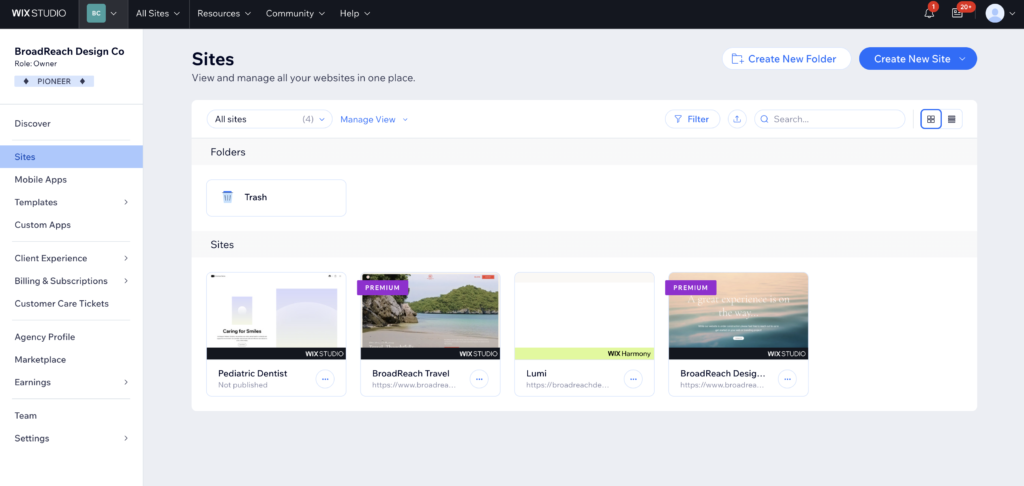Click the Pioneer badge

click(x=54, y=82)
